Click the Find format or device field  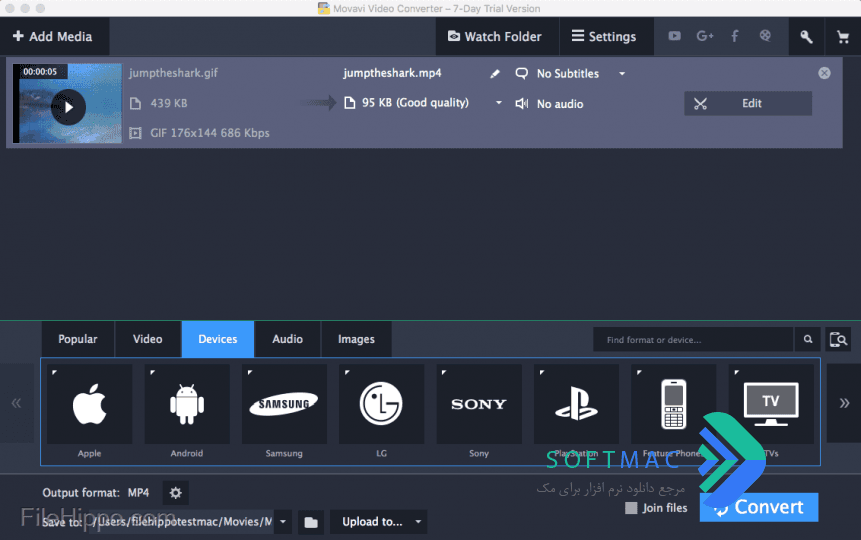tap(693, 339)
